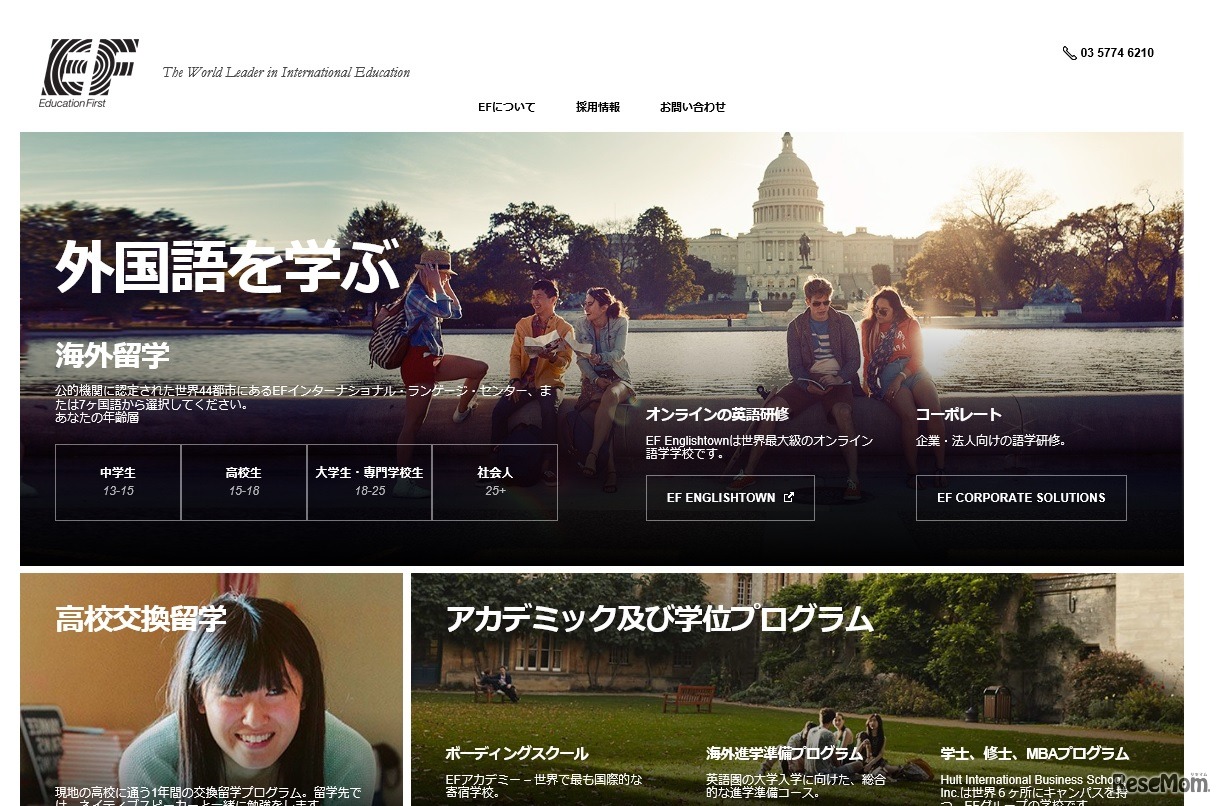
Task: Pick the 大学生・専門学校生 18-25 option
Action: [369, 482]
